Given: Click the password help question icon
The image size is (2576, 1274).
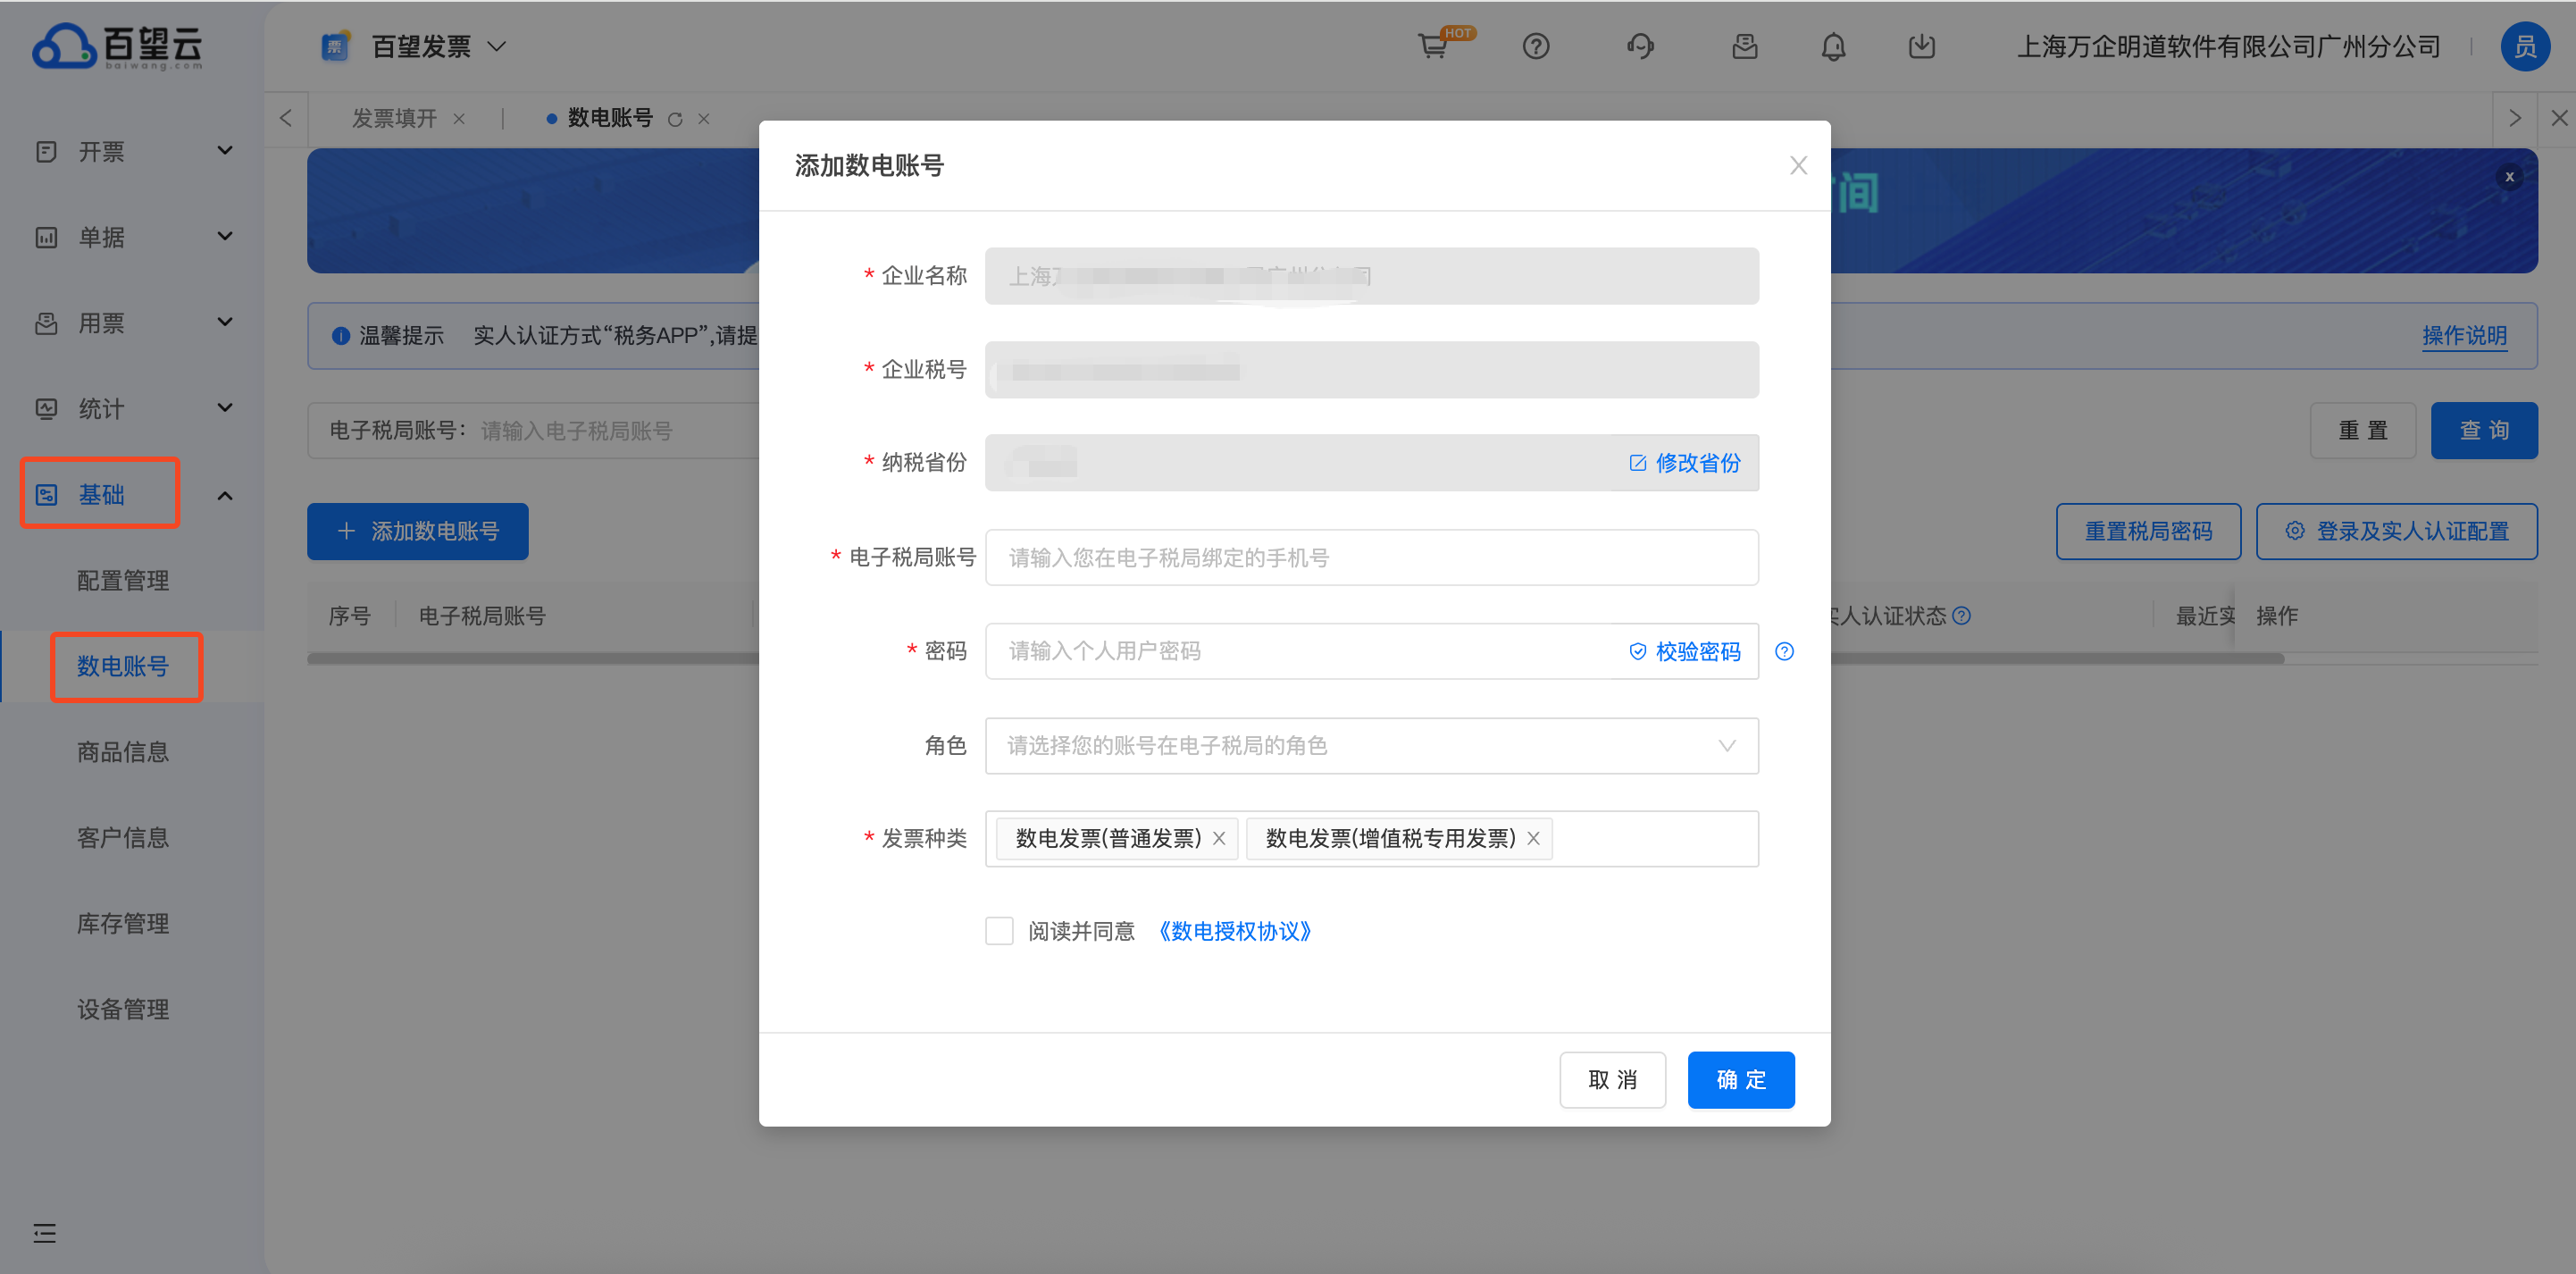Looking at the screenshot, I should [x=1784, y=651].
